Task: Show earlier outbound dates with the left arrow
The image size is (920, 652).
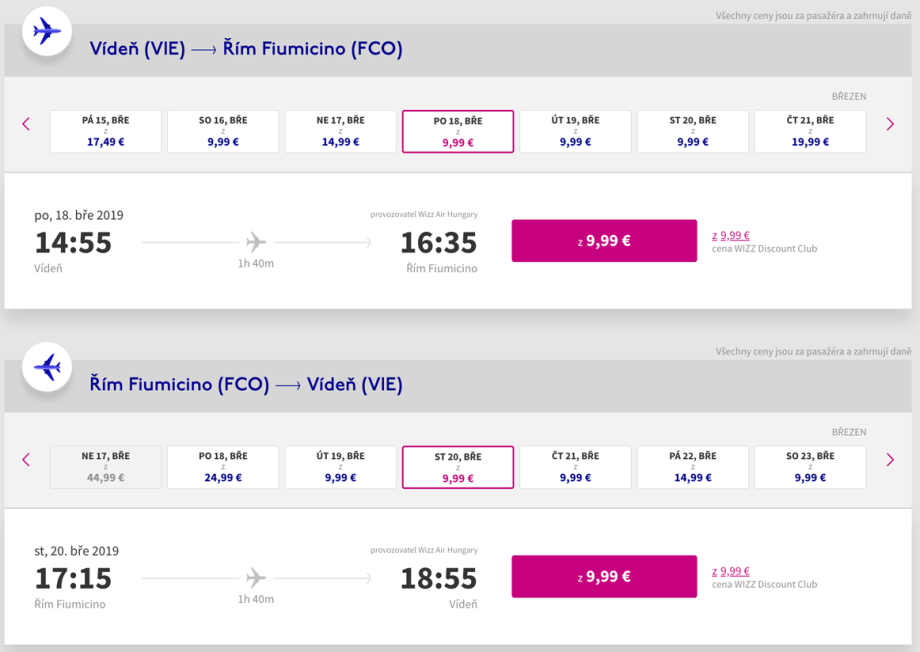Action: click(x=26, y=124)
